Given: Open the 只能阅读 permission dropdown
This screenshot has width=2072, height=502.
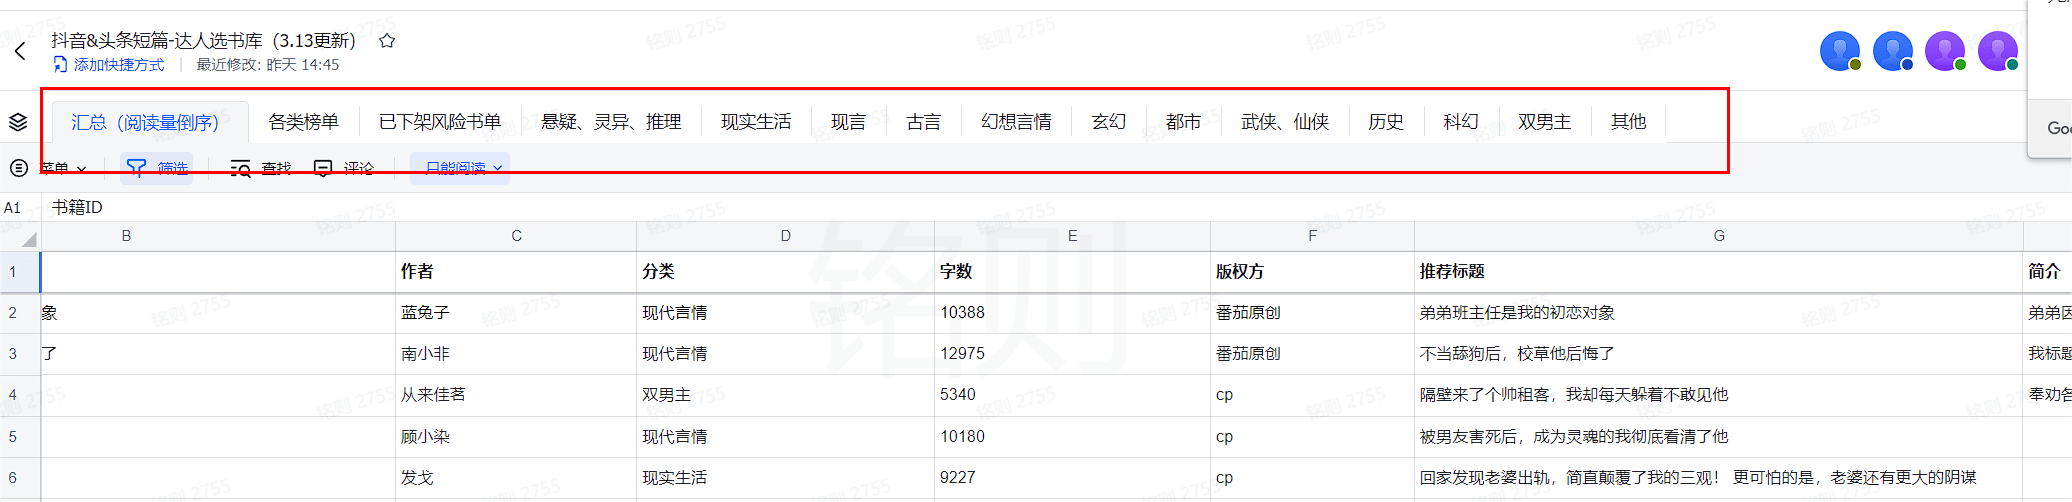Looking at the screenshot, I should (x=461, y=168).
